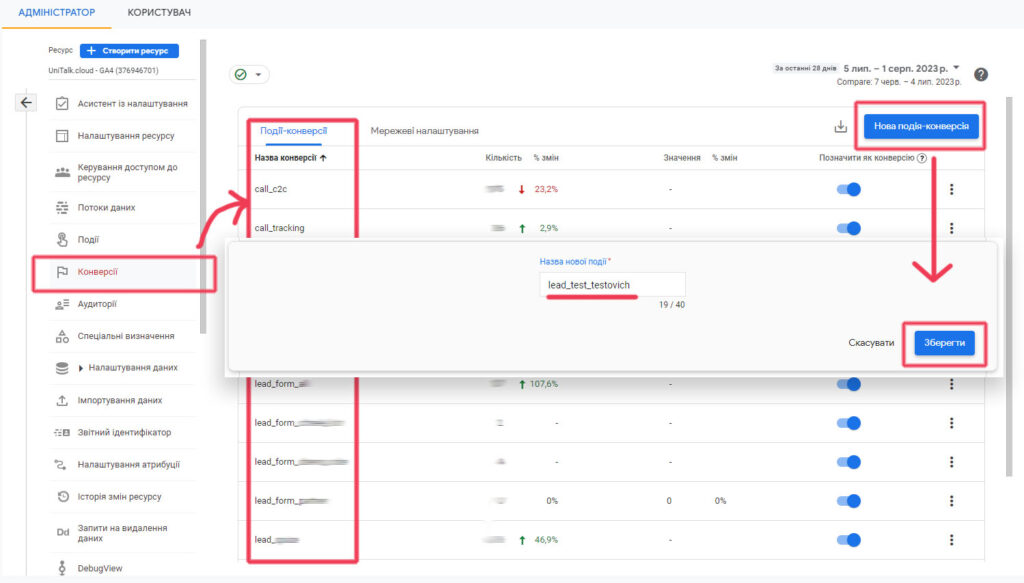Viewport: 1024px width, 583px height.
Task: Click the Конверсії flag icon
Action: point(61,272)
